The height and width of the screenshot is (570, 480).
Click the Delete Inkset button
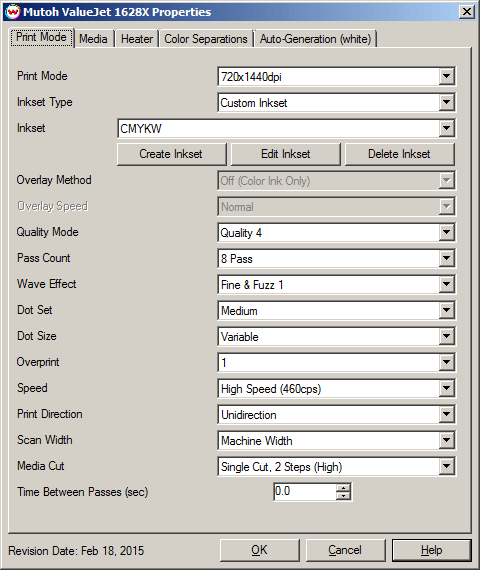click(399, 154)
